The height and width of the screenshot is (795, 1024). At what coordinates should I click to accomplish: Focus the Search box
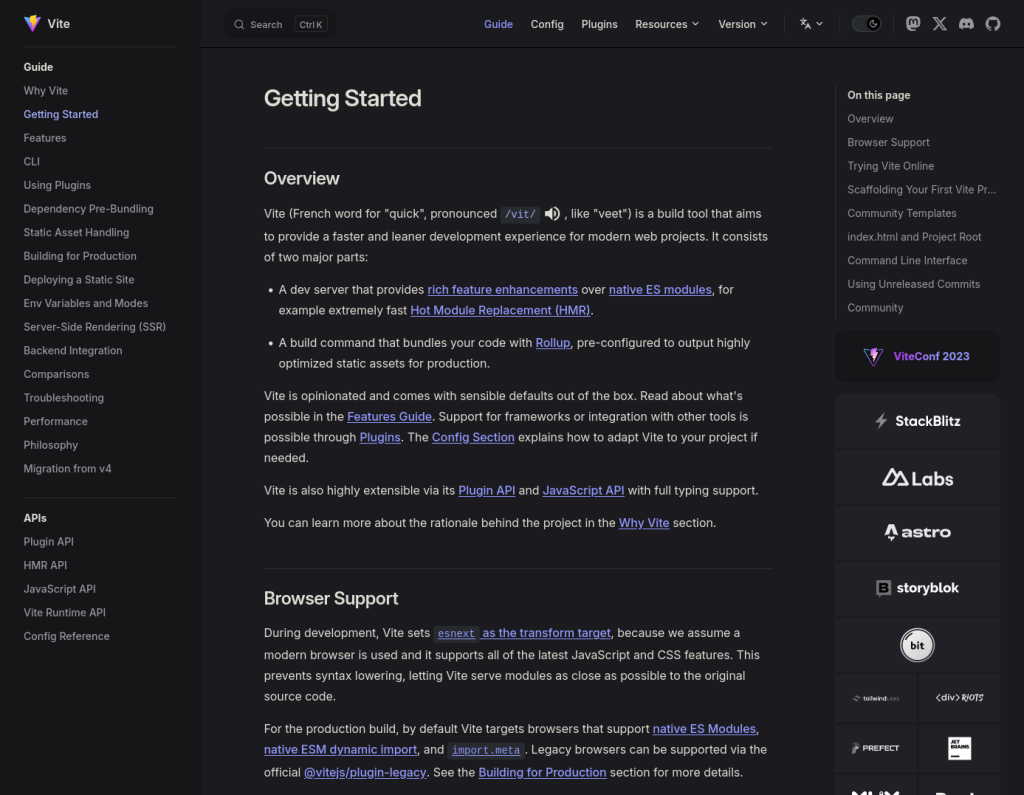tap(280, 24)
